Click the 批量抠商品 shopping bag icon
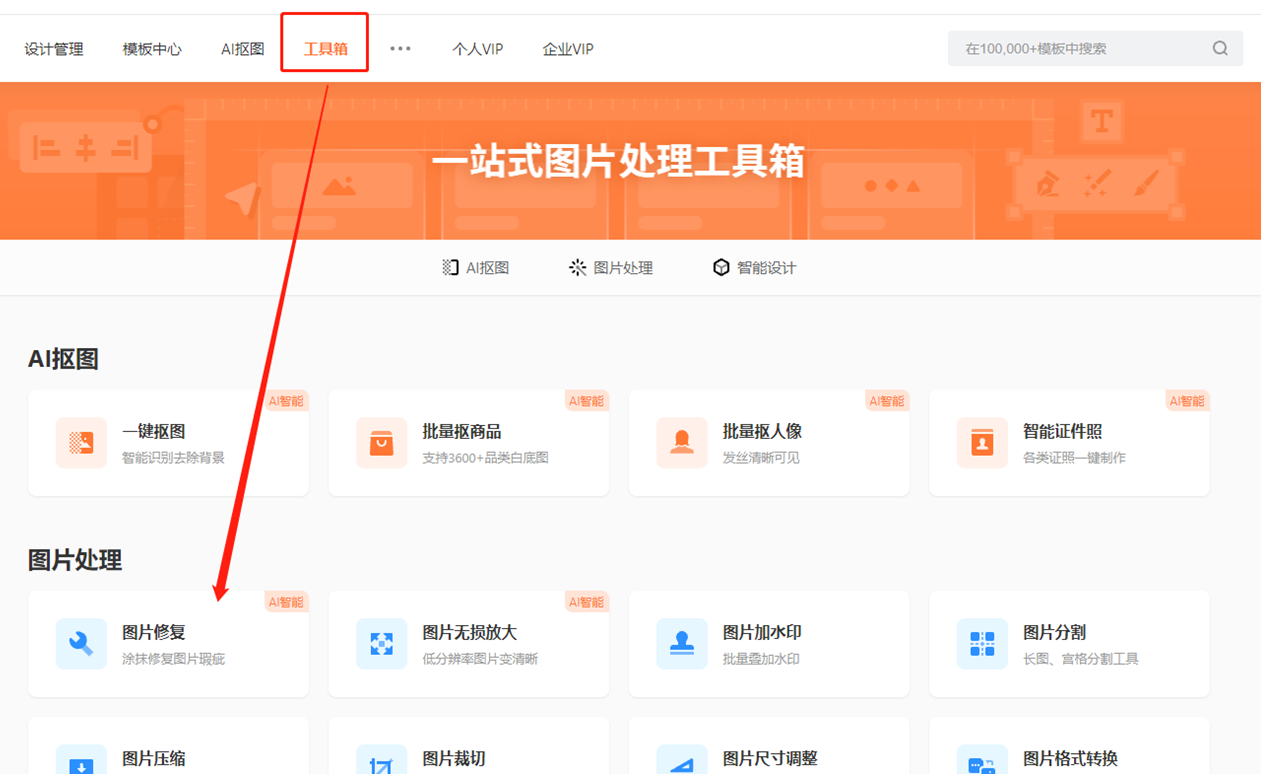1261x781 pixels. click(381, 443)
